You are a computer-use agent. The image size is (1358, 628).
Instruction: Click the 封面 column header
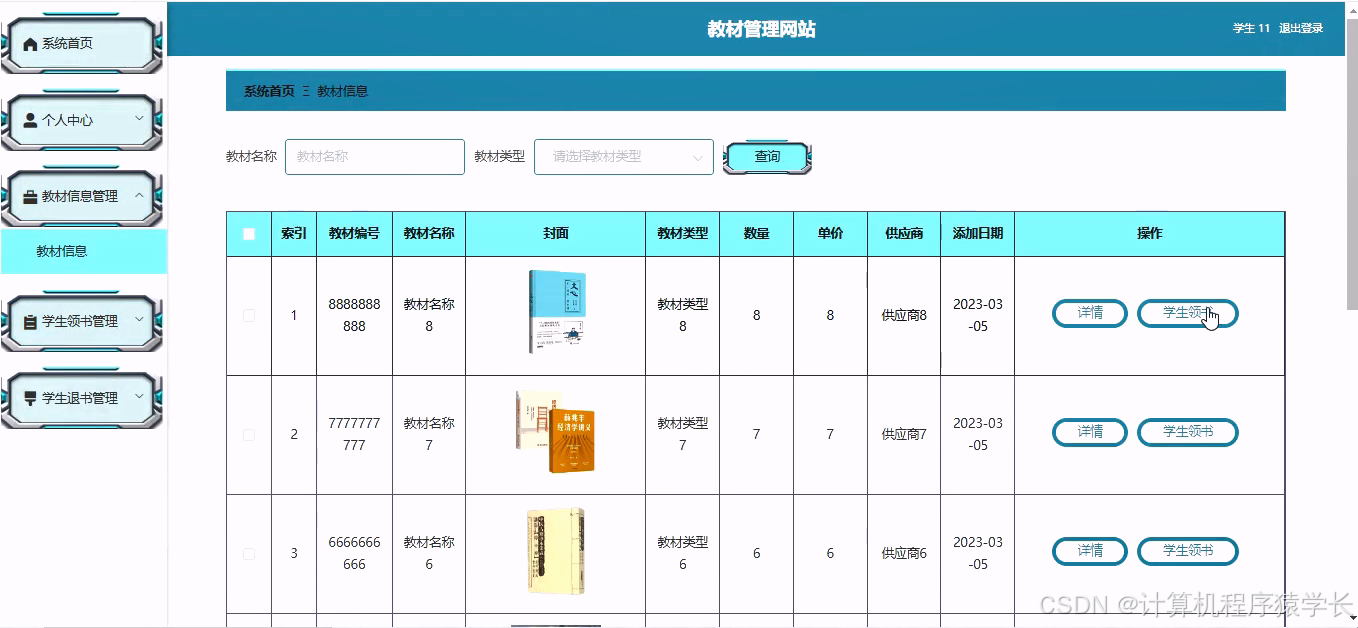[556, 234]
